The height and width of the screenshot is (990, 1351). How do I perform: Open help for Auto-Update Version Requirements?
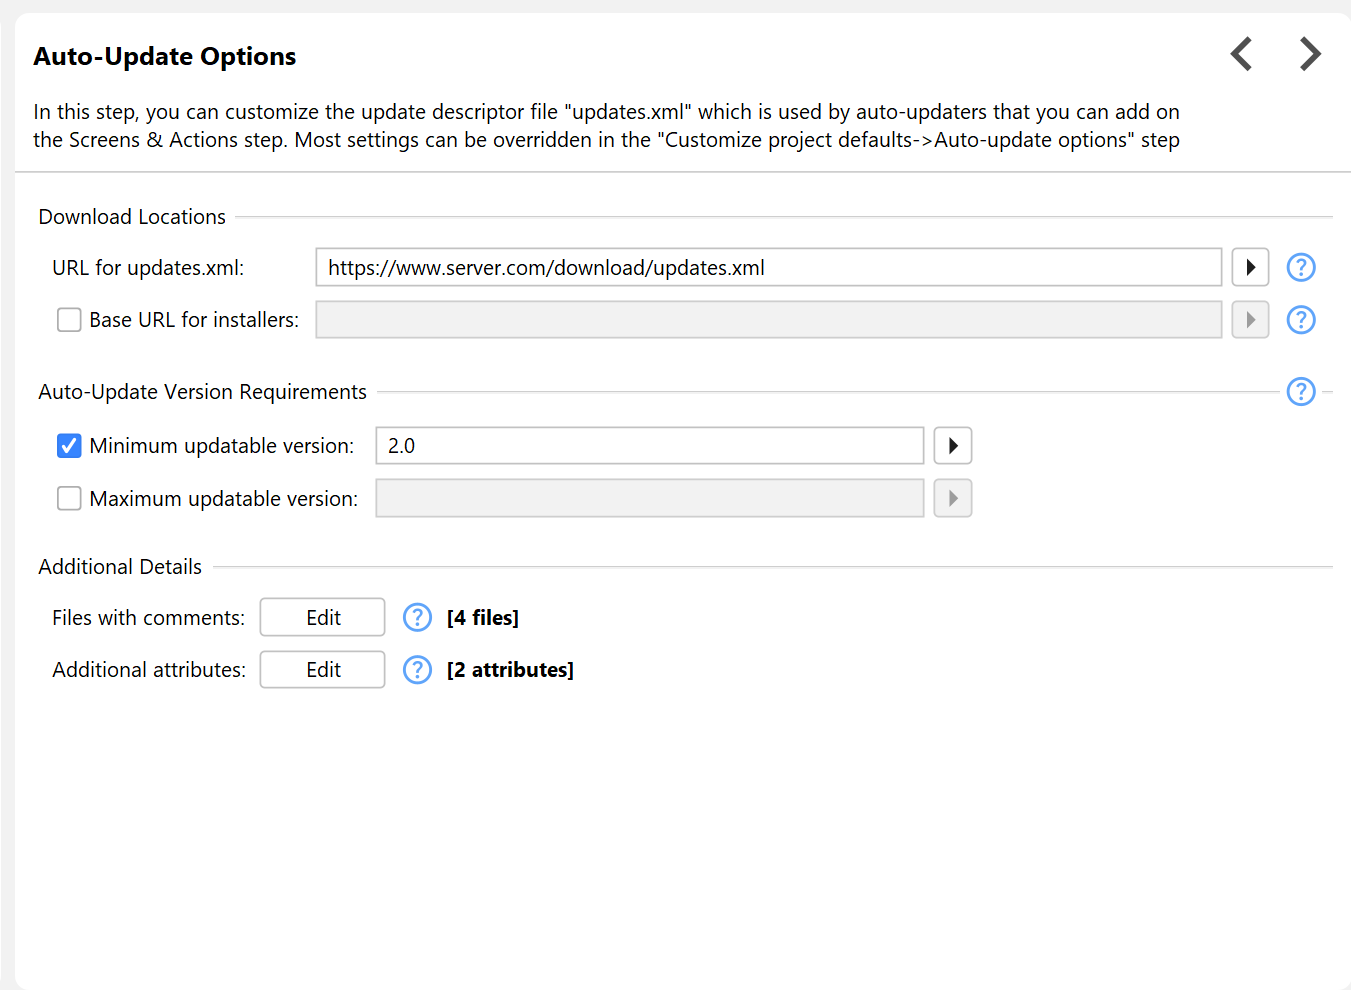pos(1300,392)
